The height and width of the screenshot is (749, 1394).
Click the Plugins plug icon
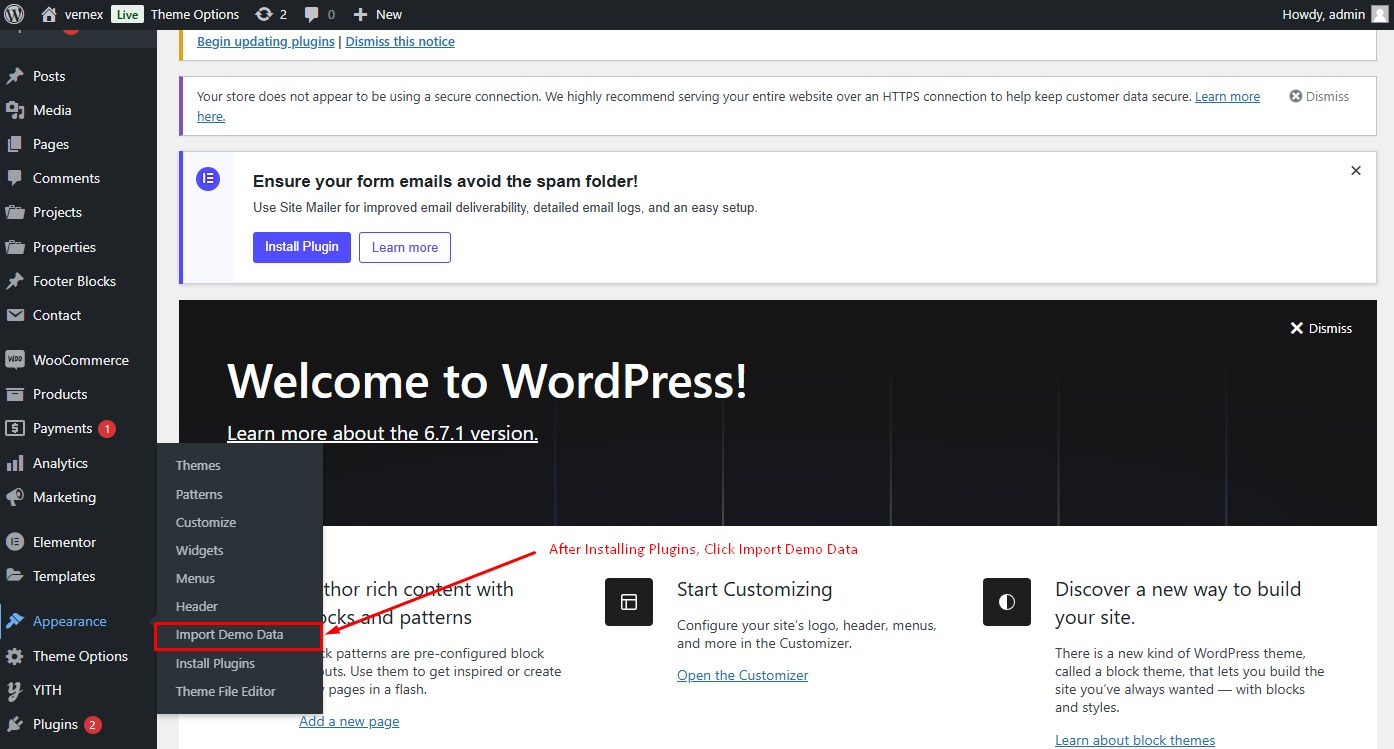15,724
